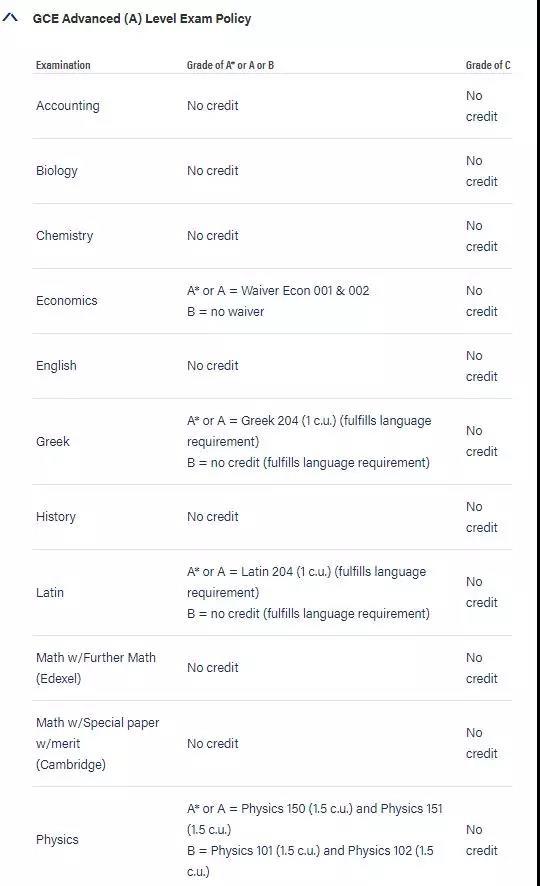Click Math w/Special paper w/merit (Cambridge) cell

[x=98, y=744]
